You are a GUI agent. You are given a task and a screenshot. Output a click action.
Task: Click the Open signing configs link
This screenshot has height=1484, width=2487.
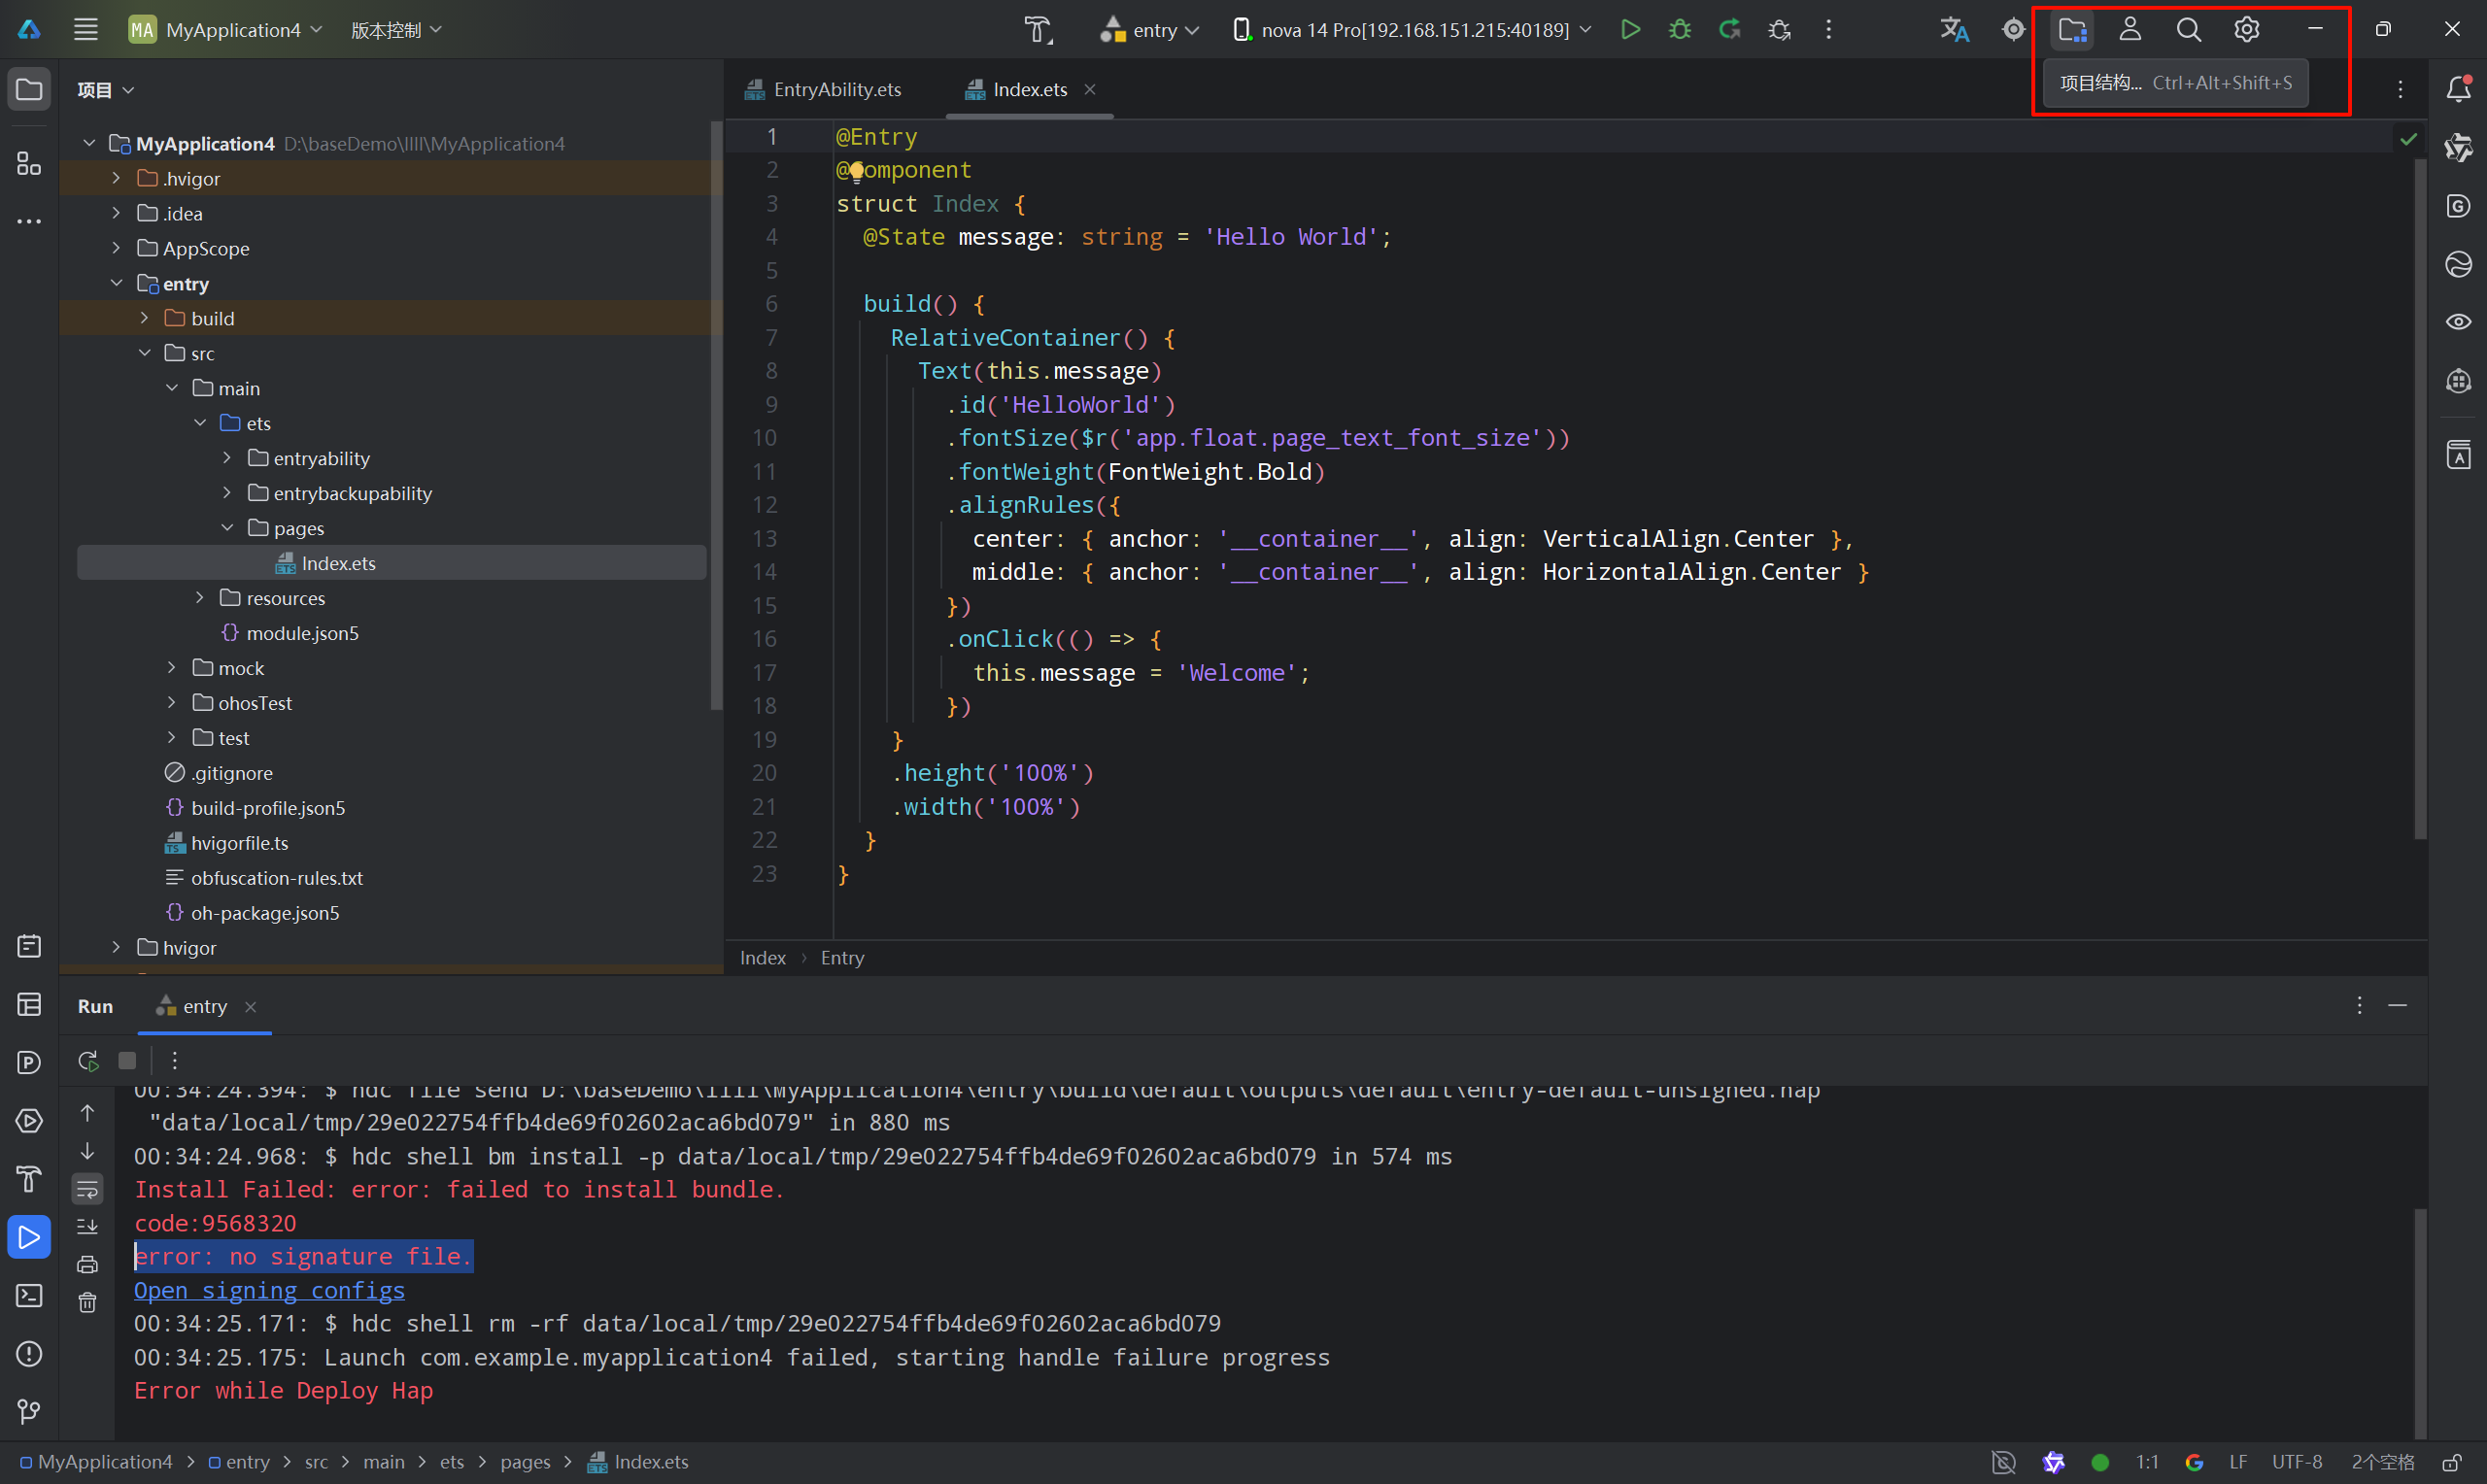pyautogui.click(x=269, y=1291)
